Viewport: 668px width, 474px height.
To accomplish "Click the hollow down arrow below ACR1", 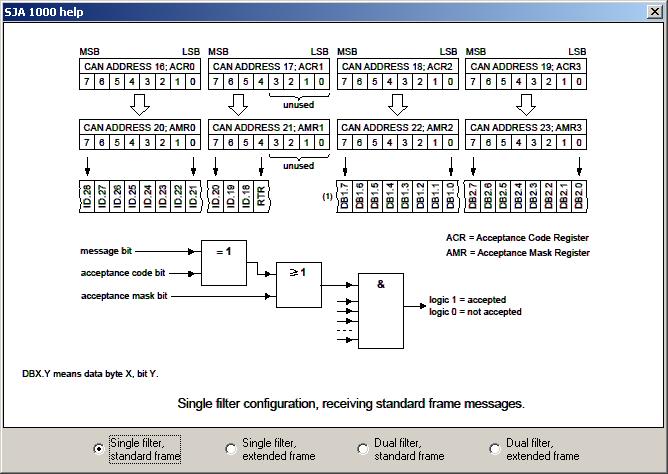I will pos(238,105).
